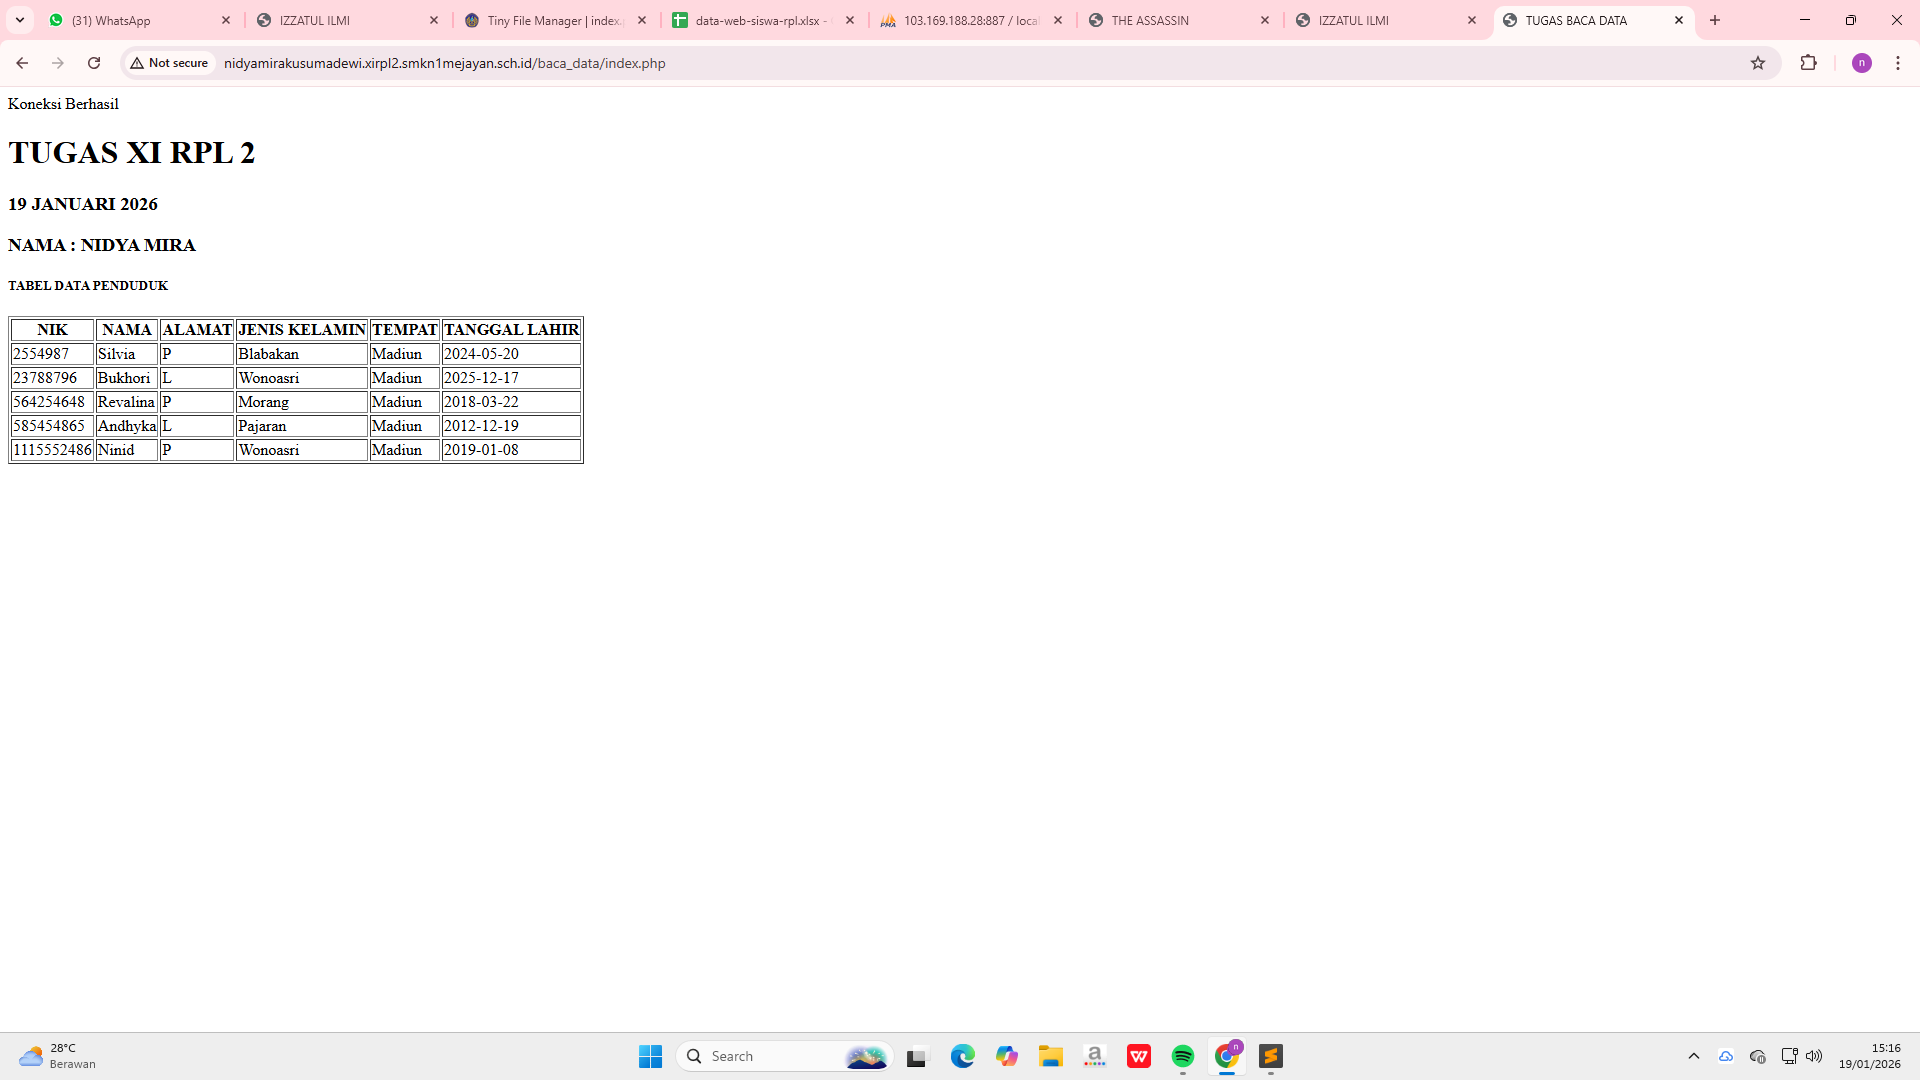The image size is (1920, 1080).
Task: Open the Chrome profile avatar
Action: click(1861, 63)
